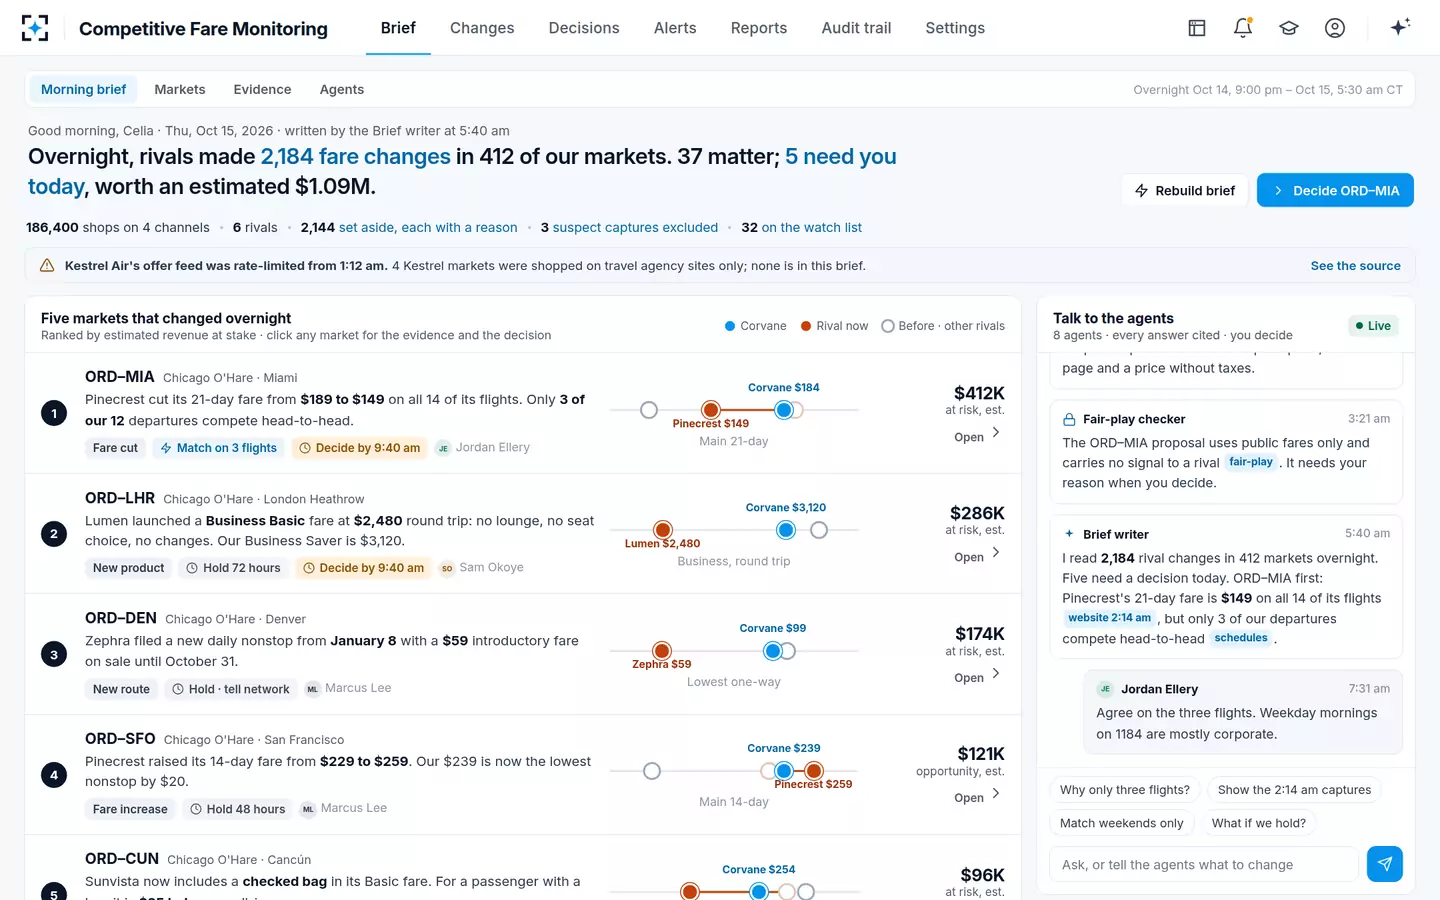The height and width of the screenshot is (900, 1440).
Task: Click Sam Okoye avatar on ORD-LHR row
Action: pyautogui.click(x=447, y=568)
